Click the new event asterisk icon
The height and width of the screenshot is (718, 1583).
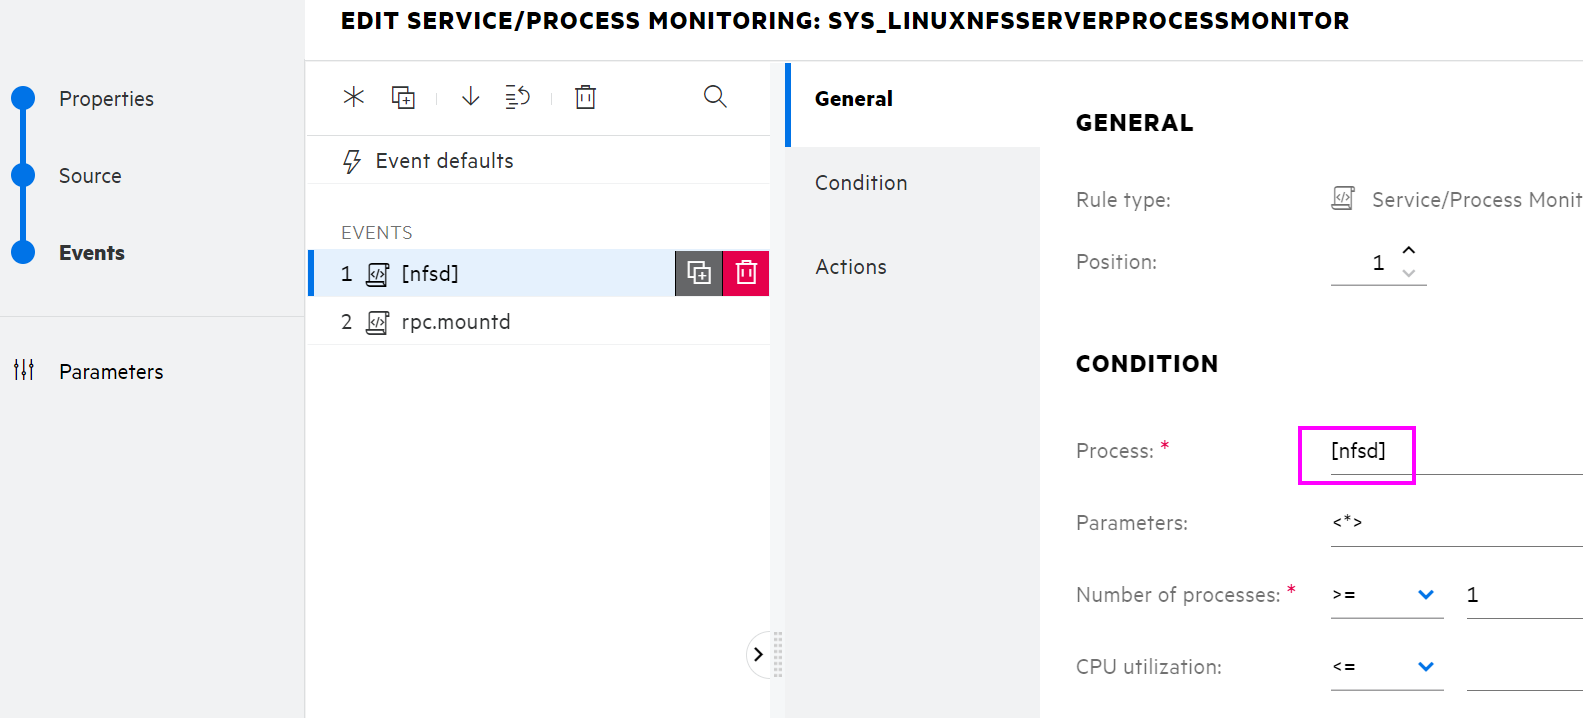pos(354,97)
